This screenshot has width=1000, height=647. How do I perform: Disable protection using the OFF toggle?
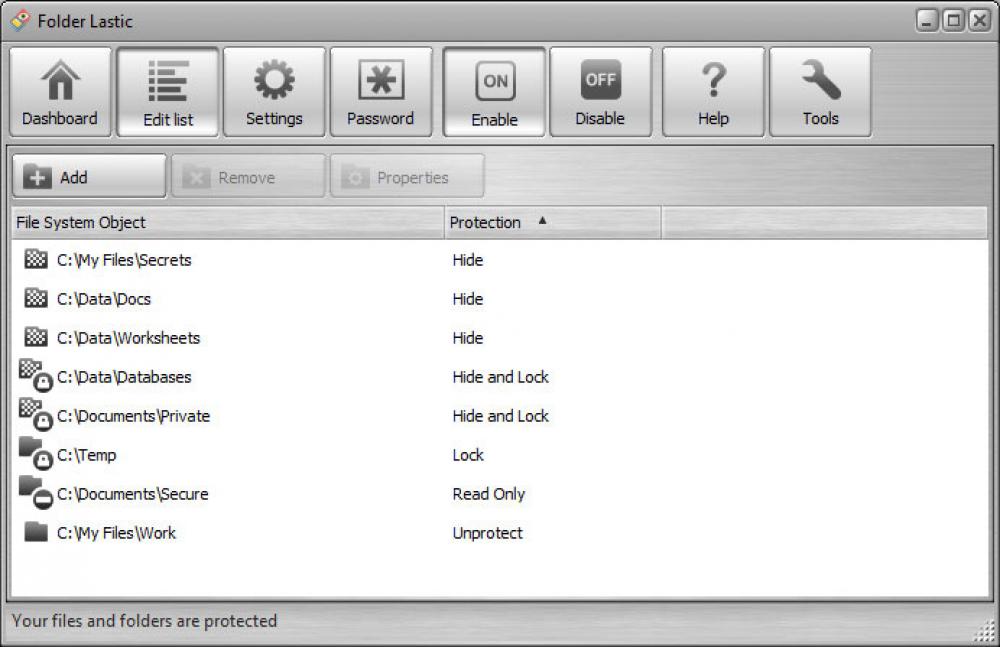(600, 80)
